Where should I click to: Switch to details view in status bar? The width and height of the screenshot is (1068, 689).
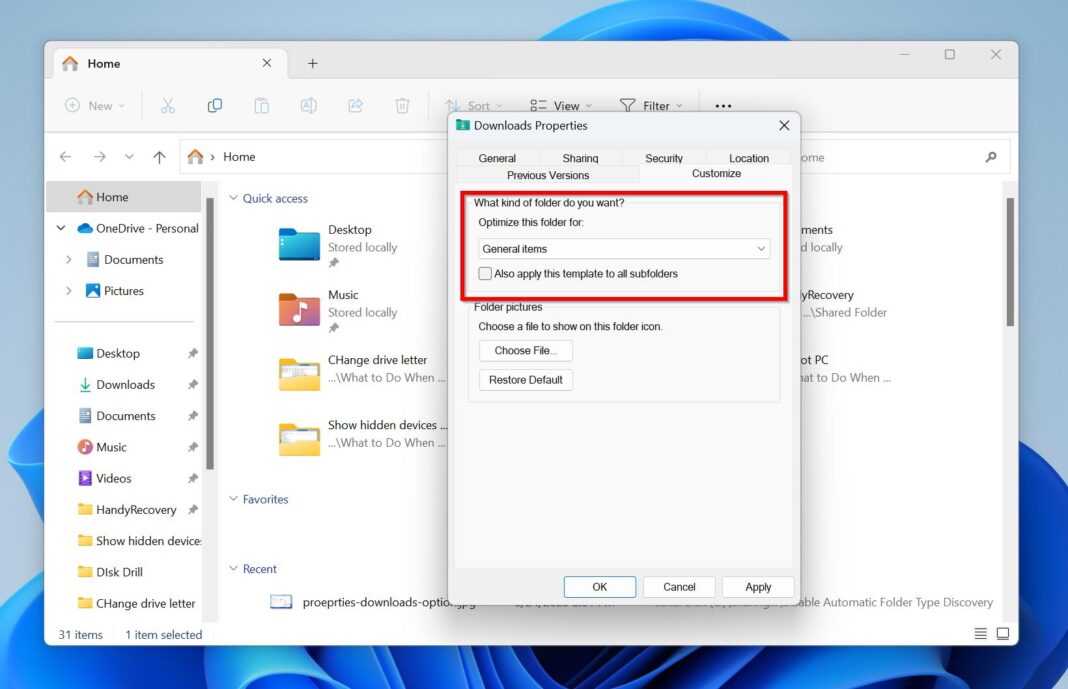980,633
